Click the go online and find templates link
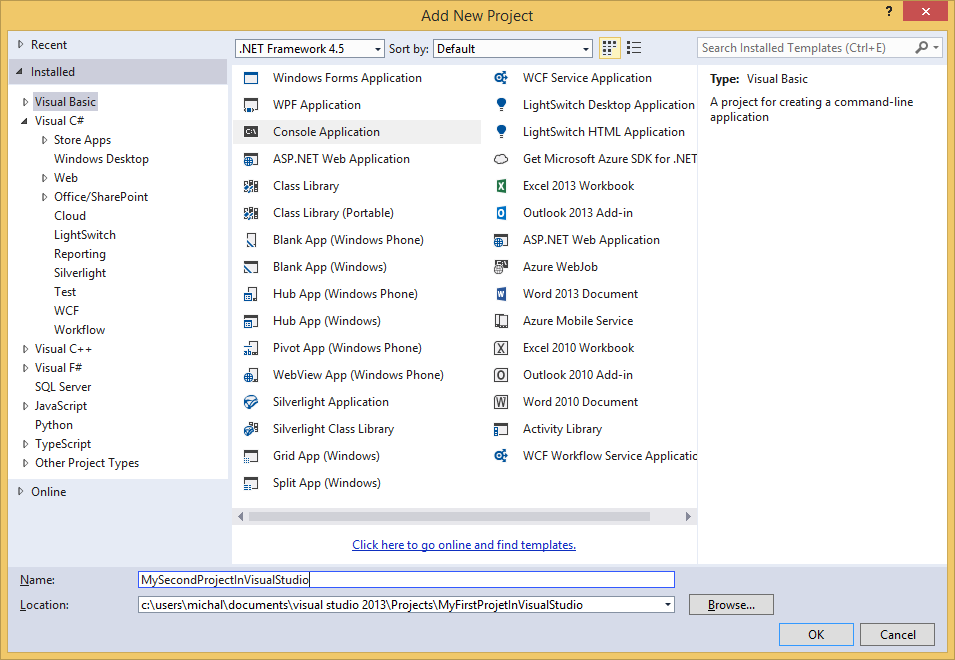This screenshot has width=955, height=660. coord(463,544)
